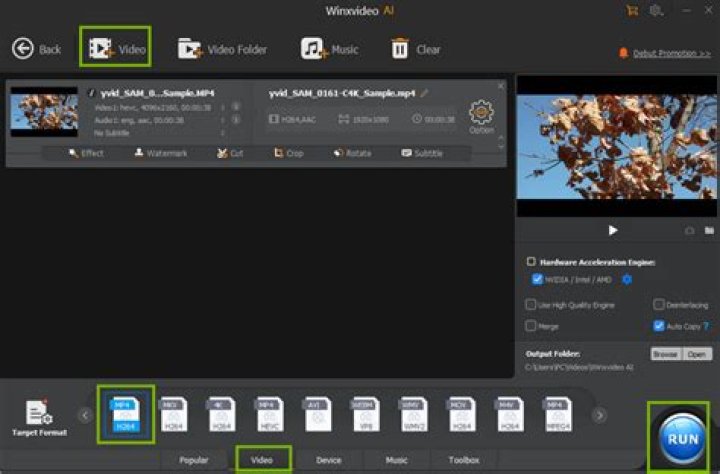This screenshot has height=474, width=720.
Task: Rename output file with pencil icon
Action: pos(424,93)
